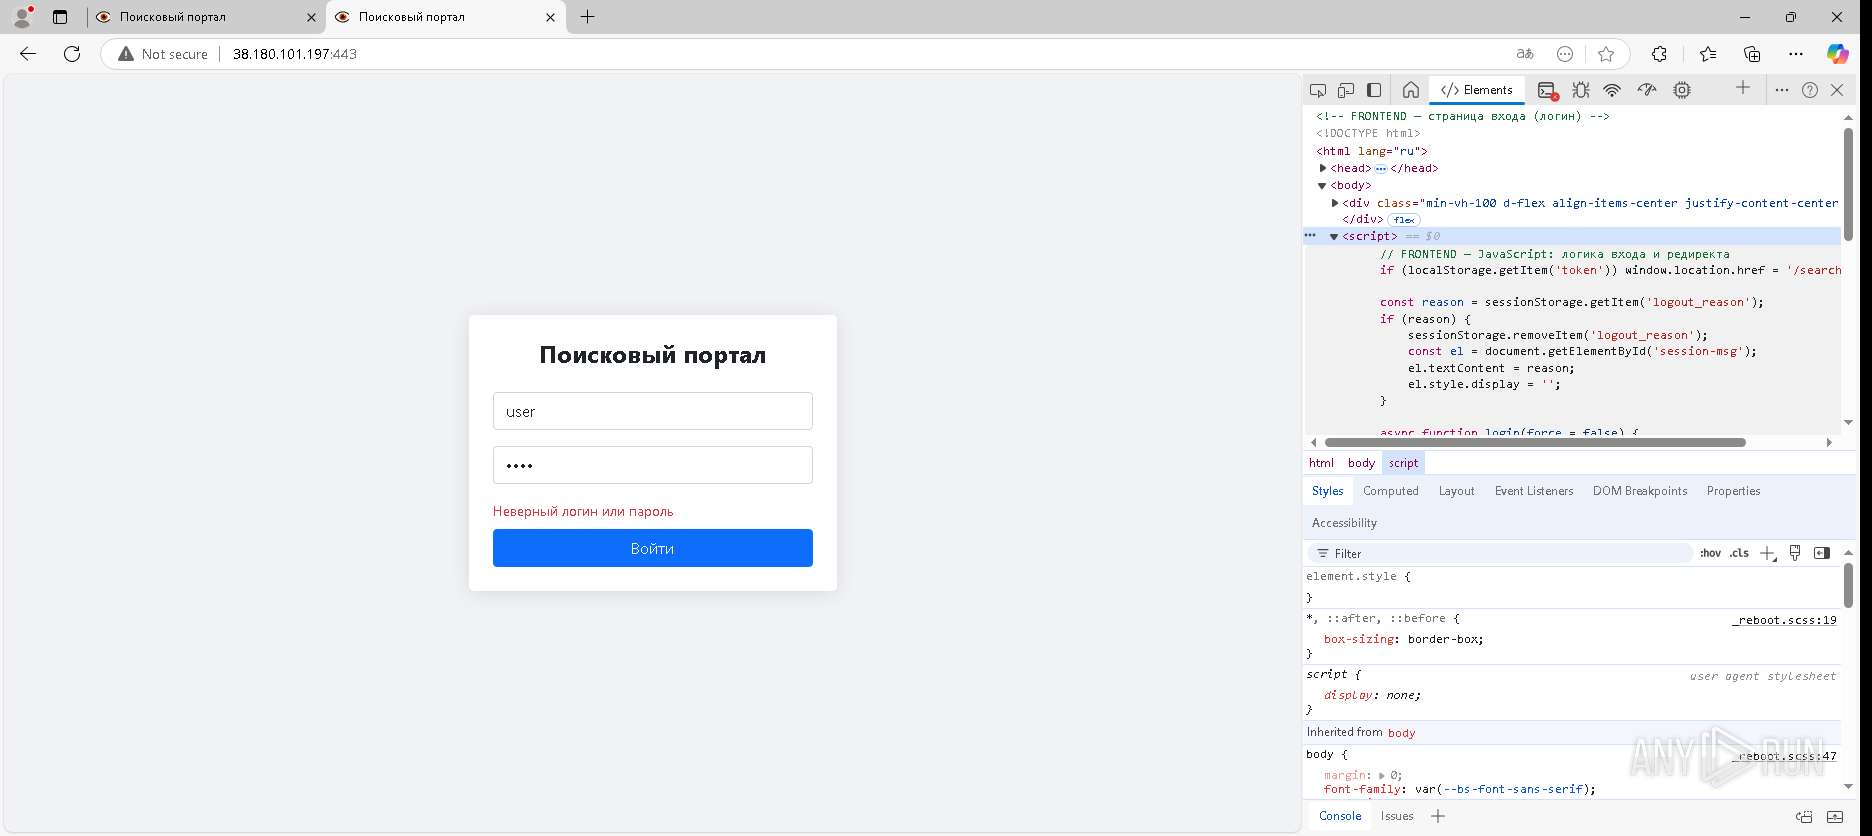Close the DevTools panel
Screen dimensions: 1872x836
(x=1837, y=90)
